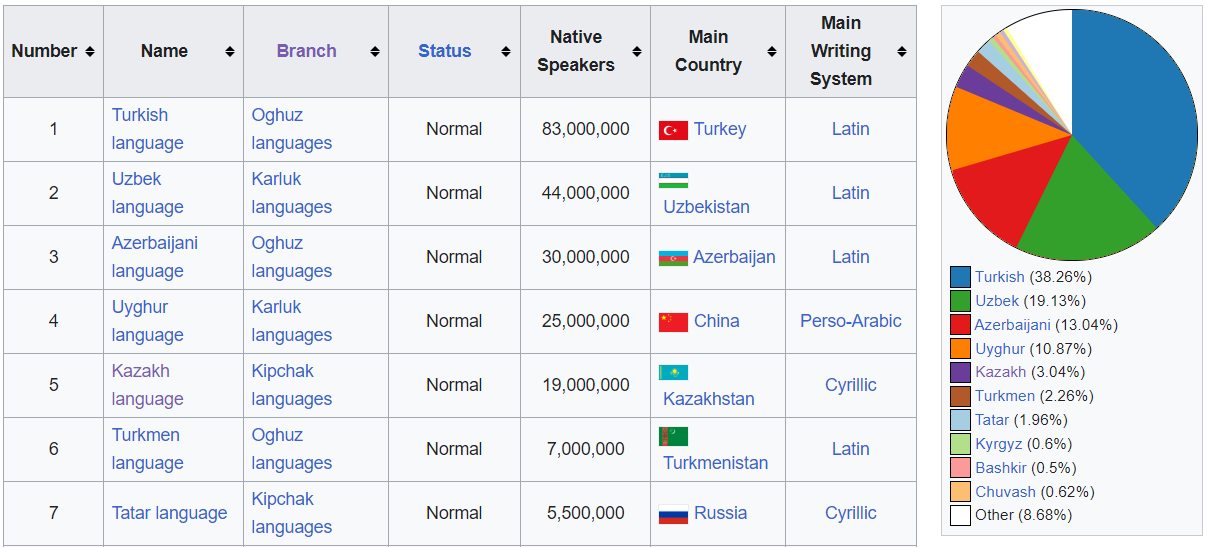The image size is (1229, 547).
Task: Sort table by Number column arrows
Action: coord(90,51)
